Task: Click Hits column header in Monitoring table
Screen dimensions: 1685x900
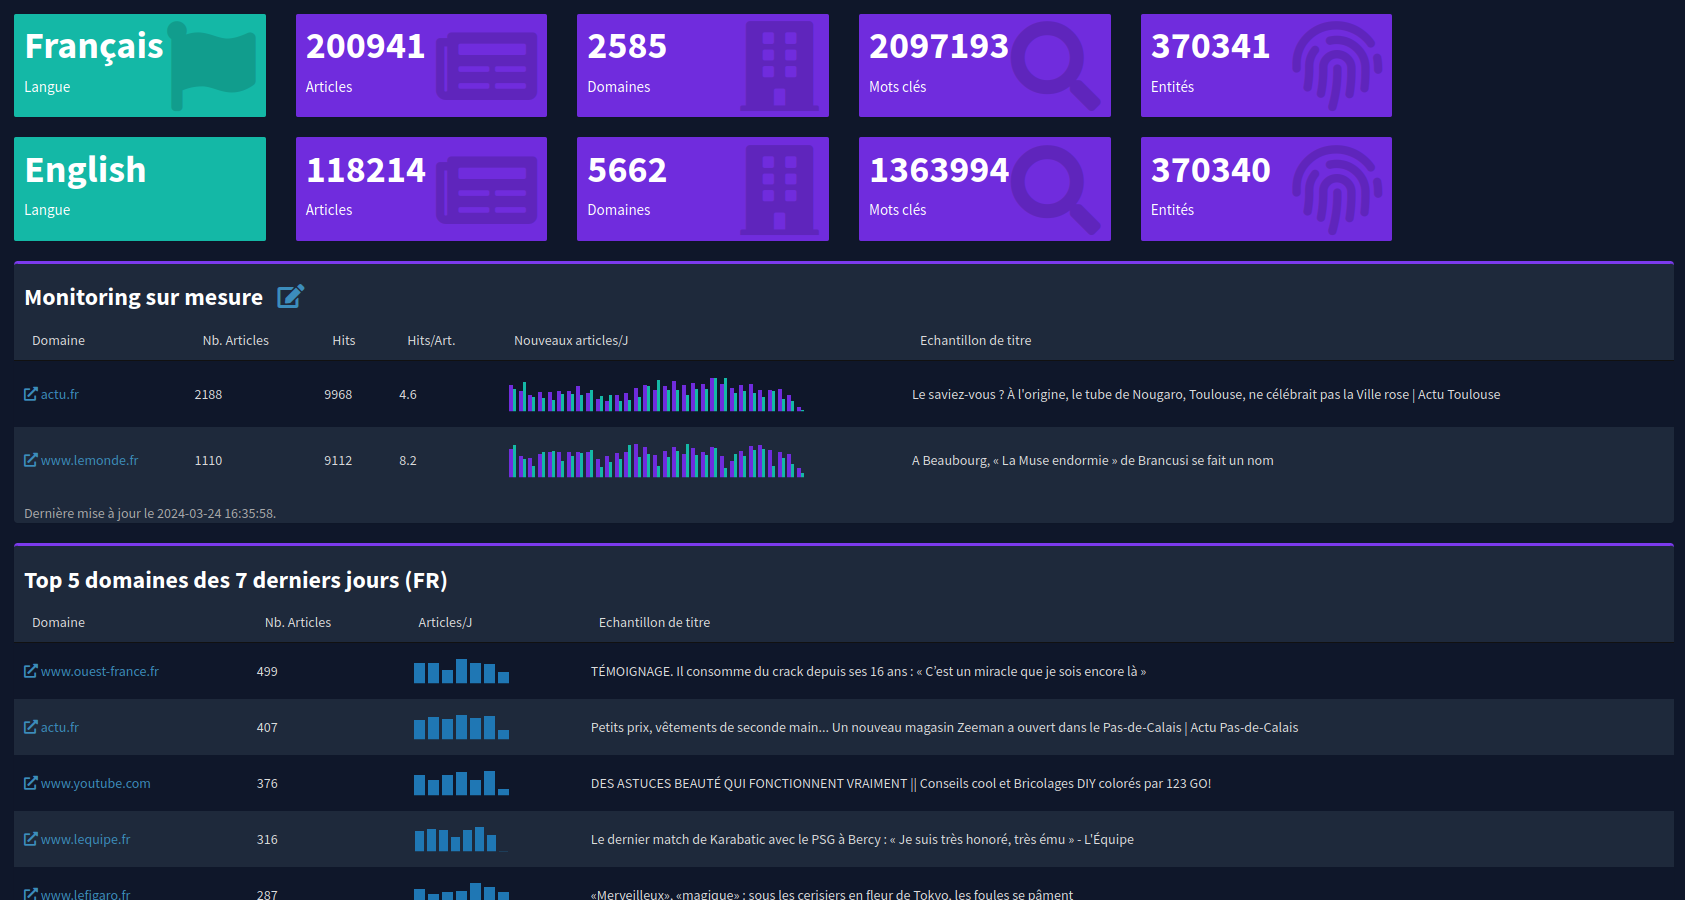Action: click(344, 340)
